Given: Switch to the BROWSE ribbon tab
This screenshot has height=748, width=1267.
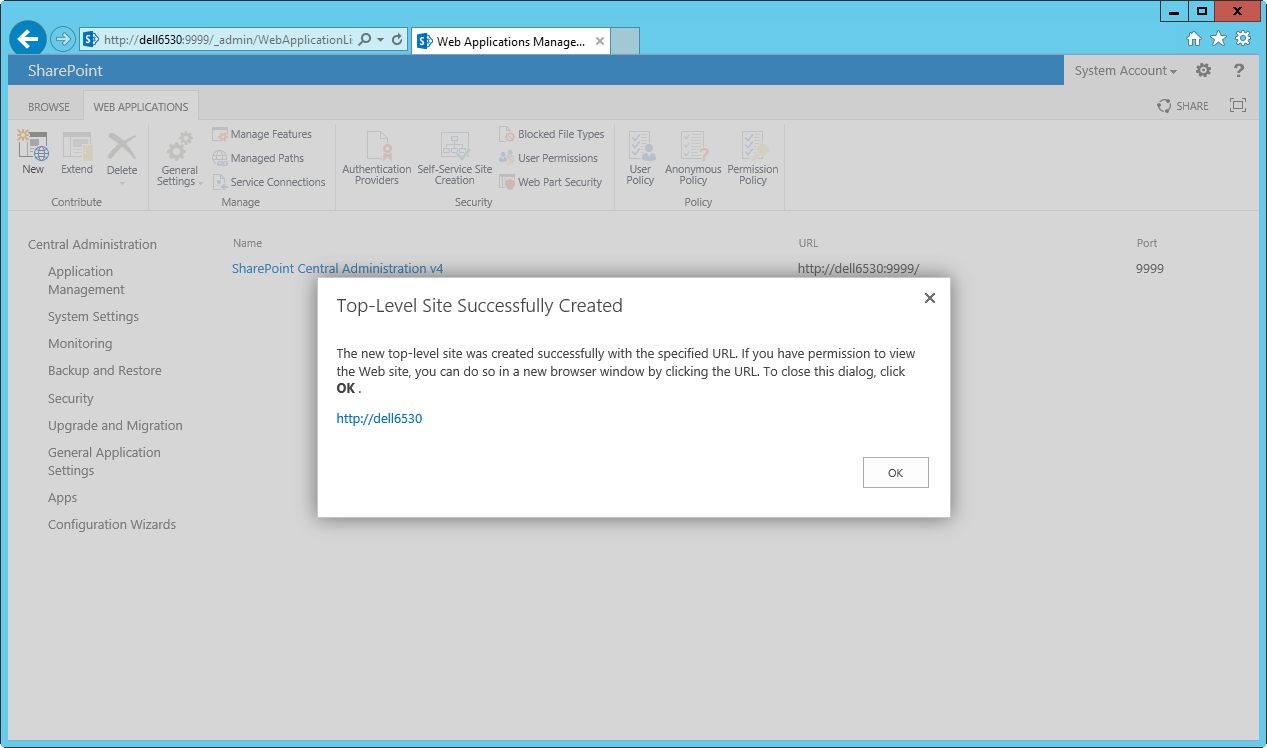Looking at the screenshot, I should pyautogui.click(x=49, y=107).
